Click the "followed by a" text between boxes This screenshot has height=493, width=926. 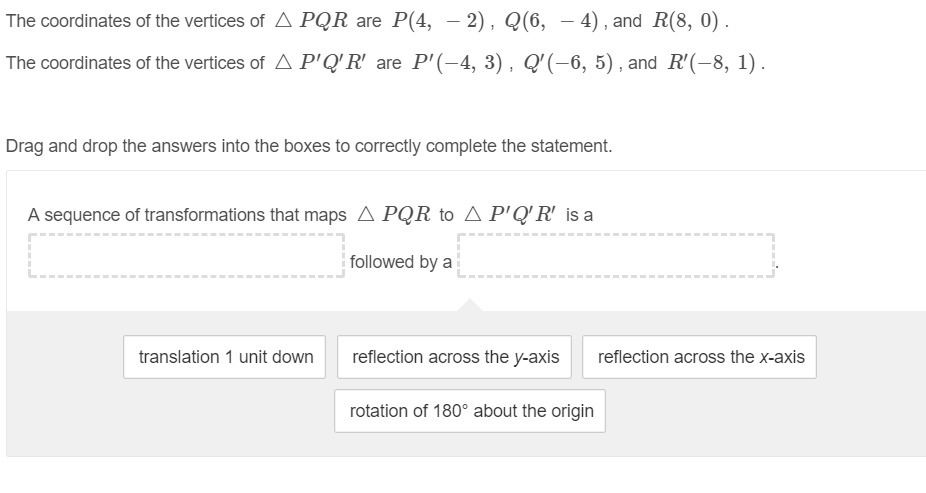coord(400,262)
